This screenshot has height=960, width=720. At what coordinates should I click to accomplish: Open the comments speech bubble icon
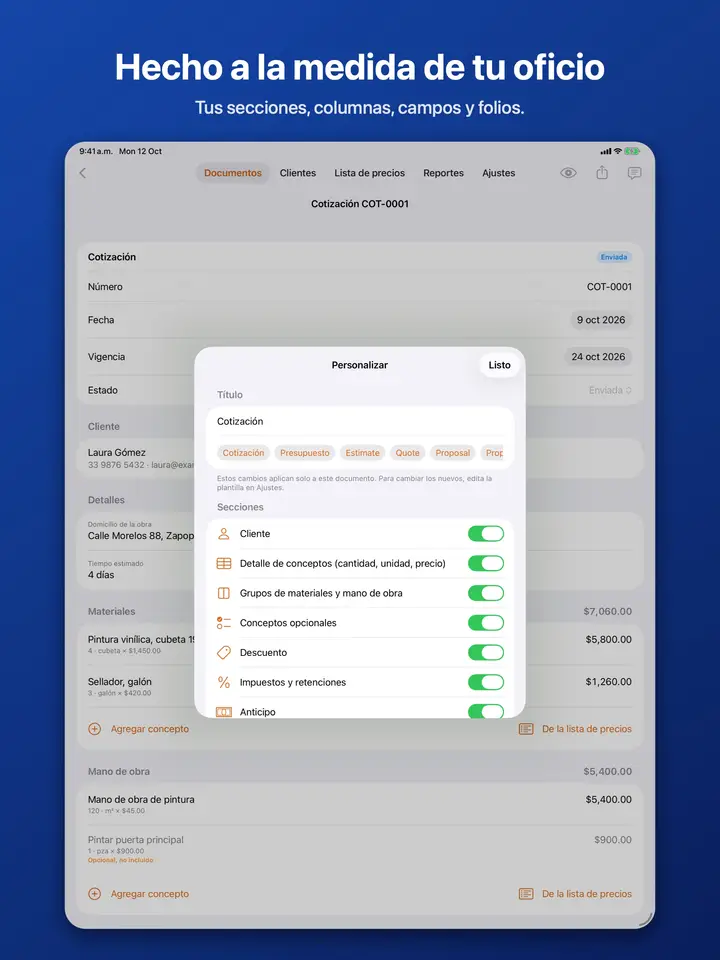coord(634,173)
